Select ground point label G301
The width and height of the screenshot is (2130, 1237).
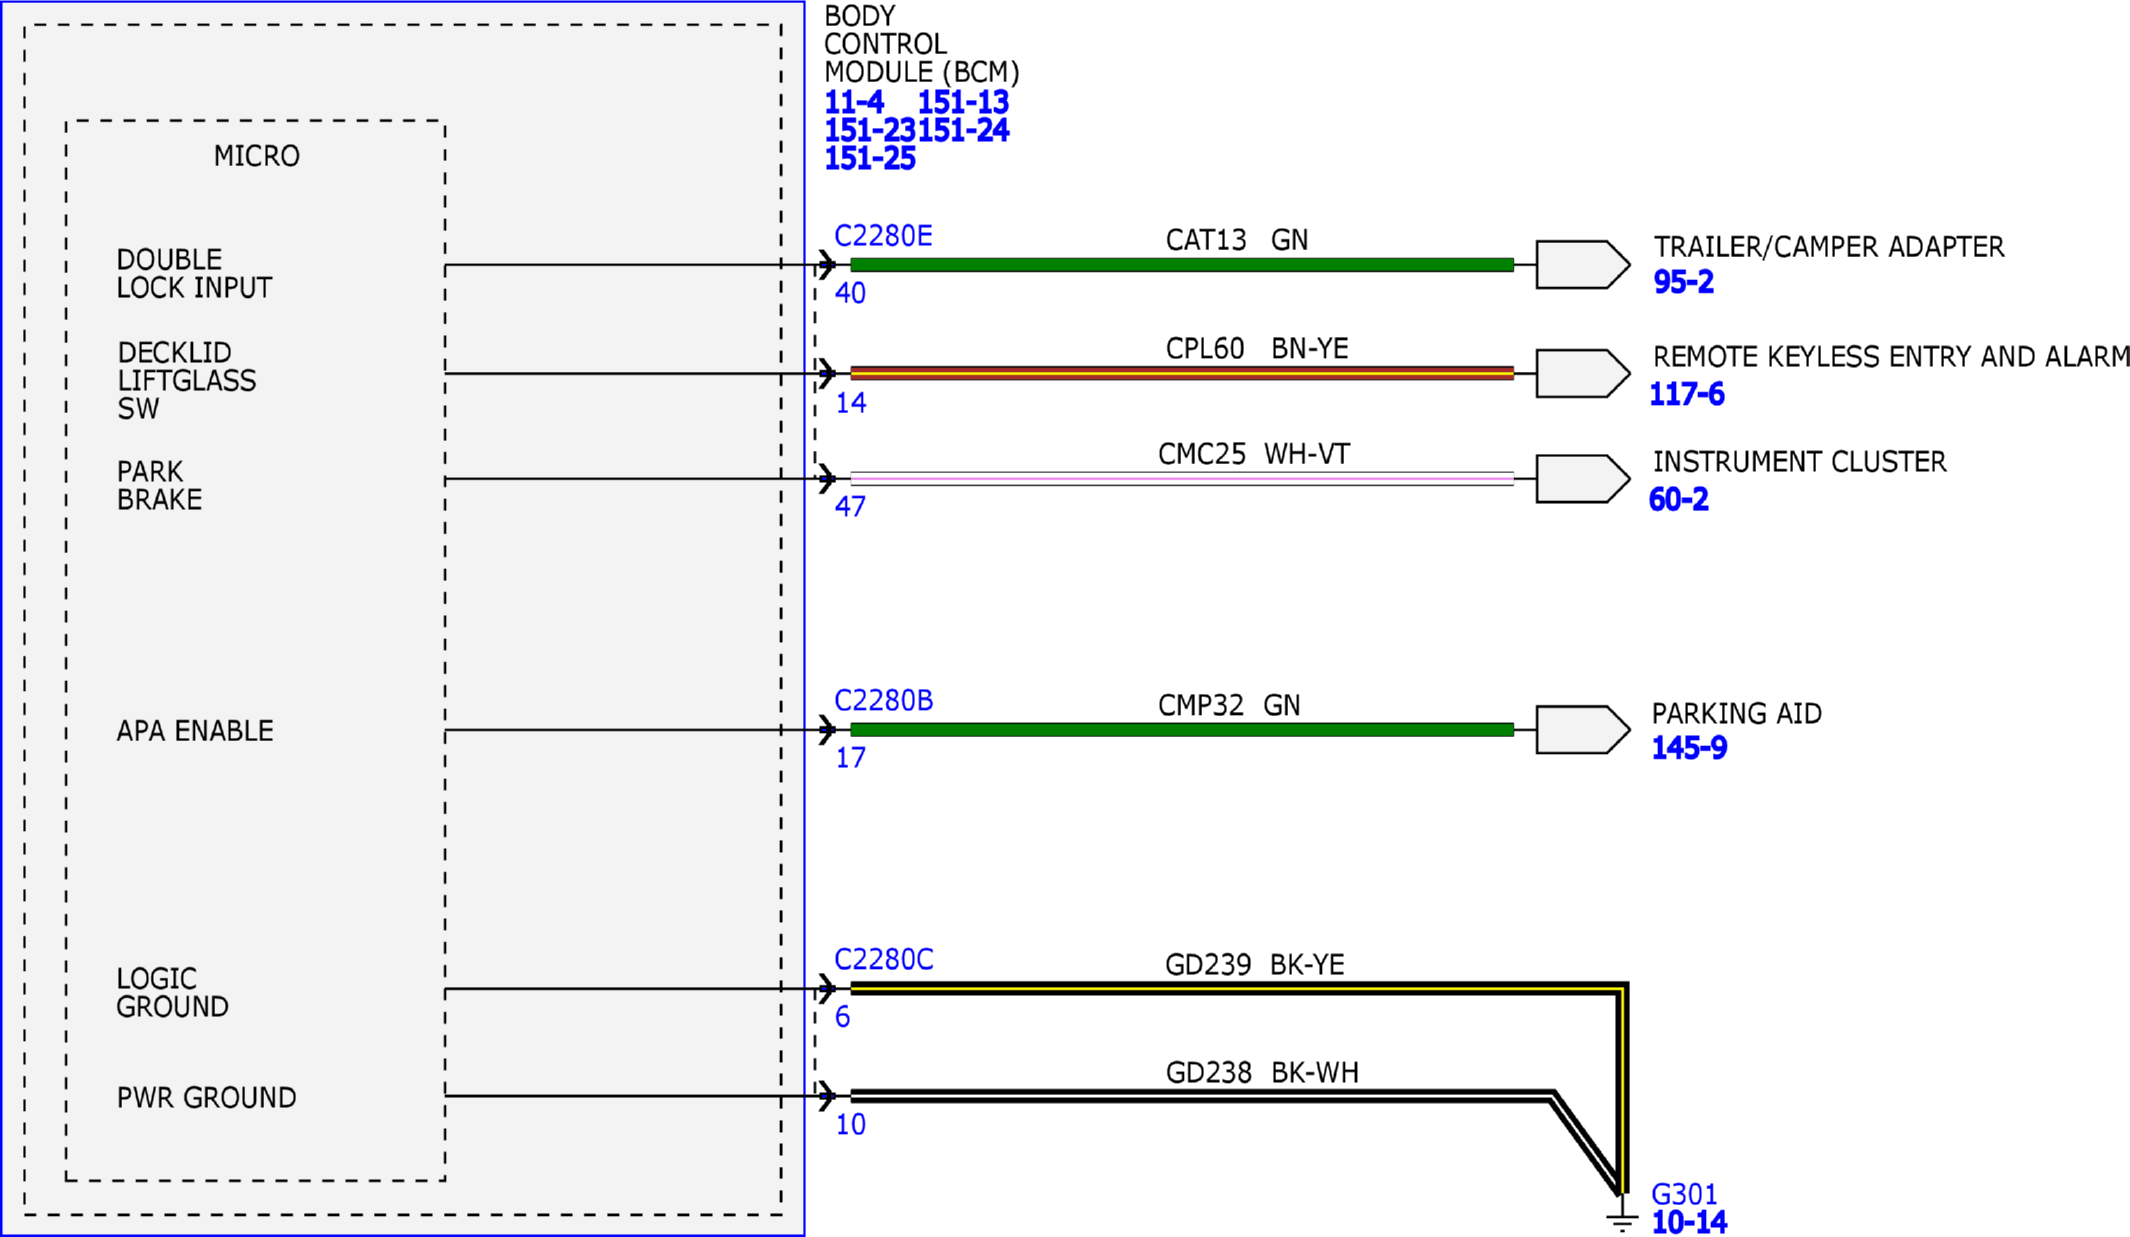pos(1684,1194)
